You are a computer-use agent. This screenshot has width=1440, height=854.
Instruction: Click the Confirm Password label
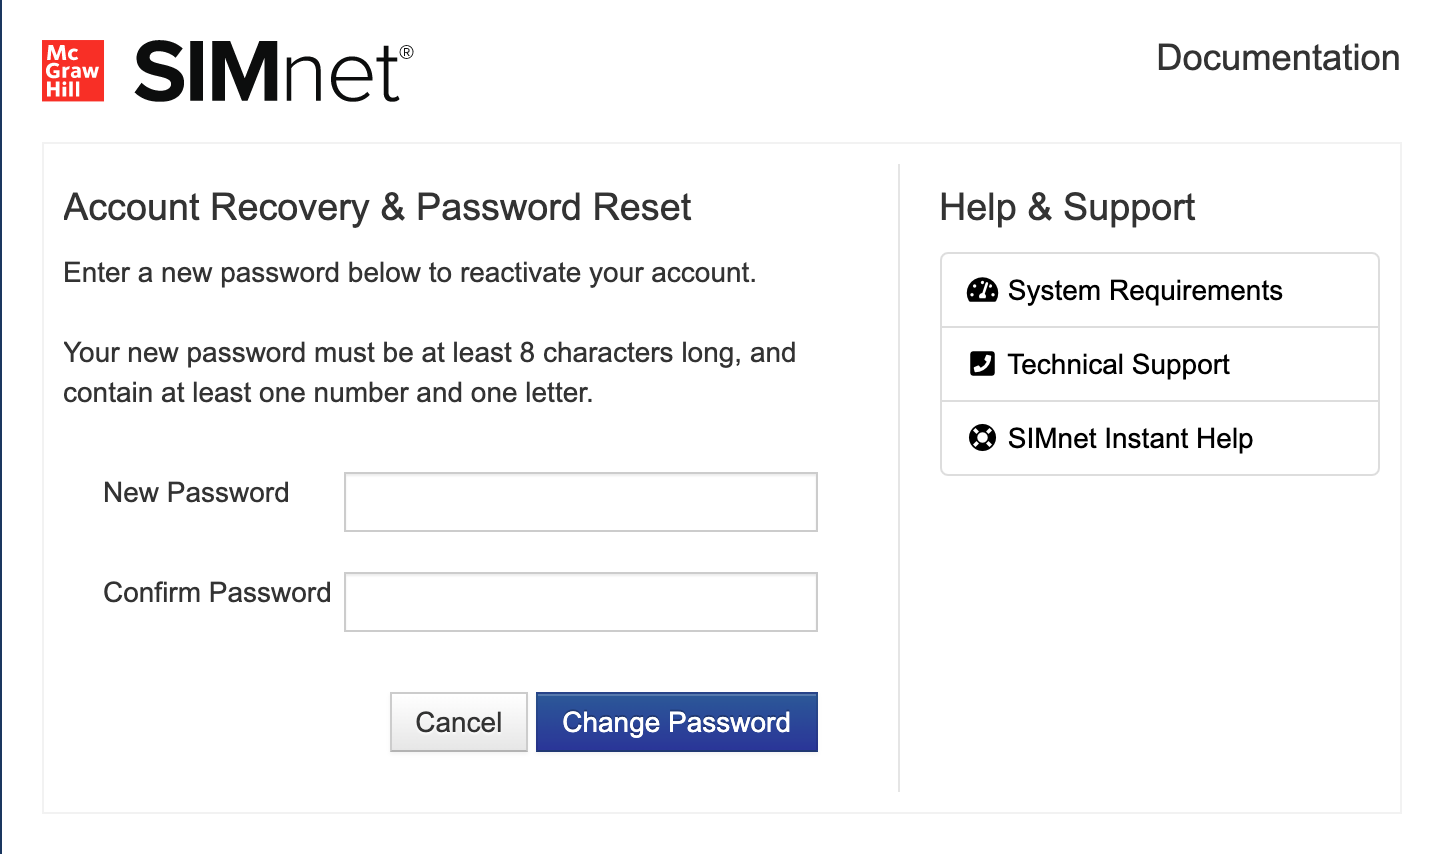click(x=217, y=593)
